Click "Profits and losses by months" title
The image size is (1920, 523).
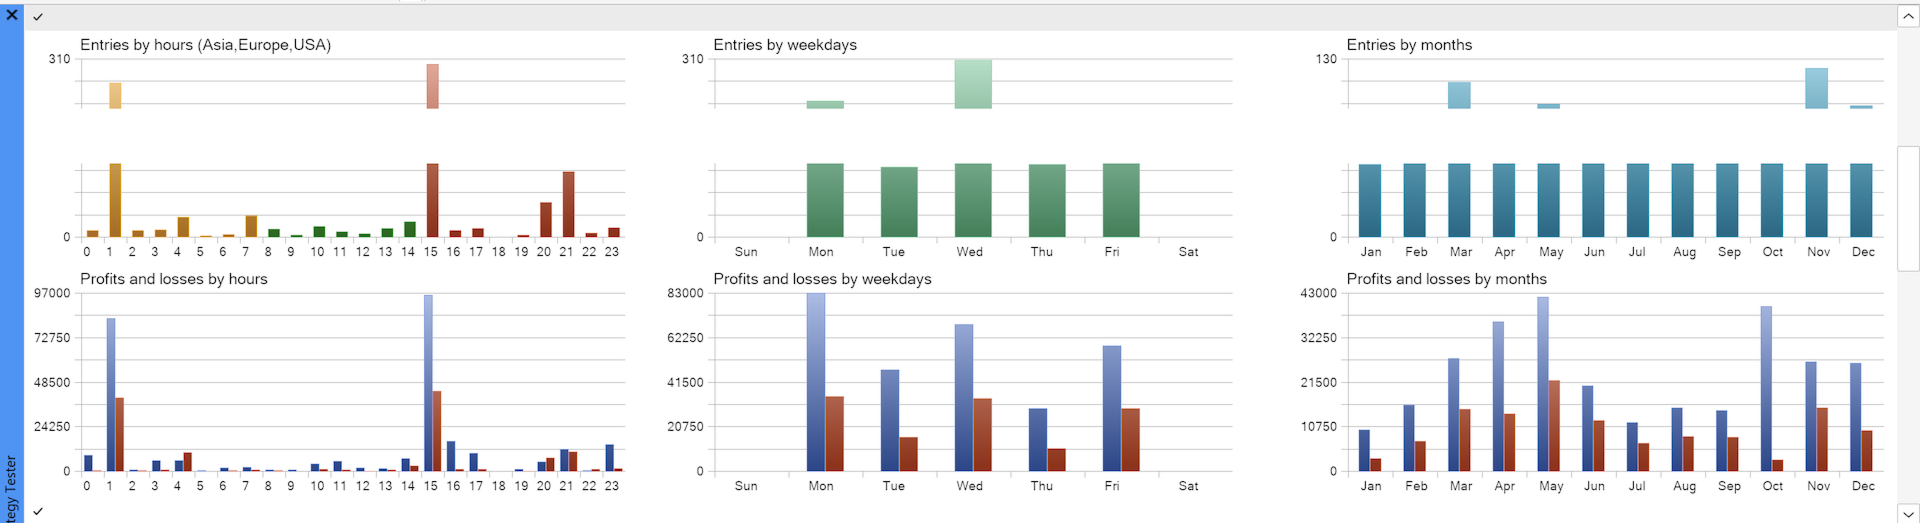1446,279
